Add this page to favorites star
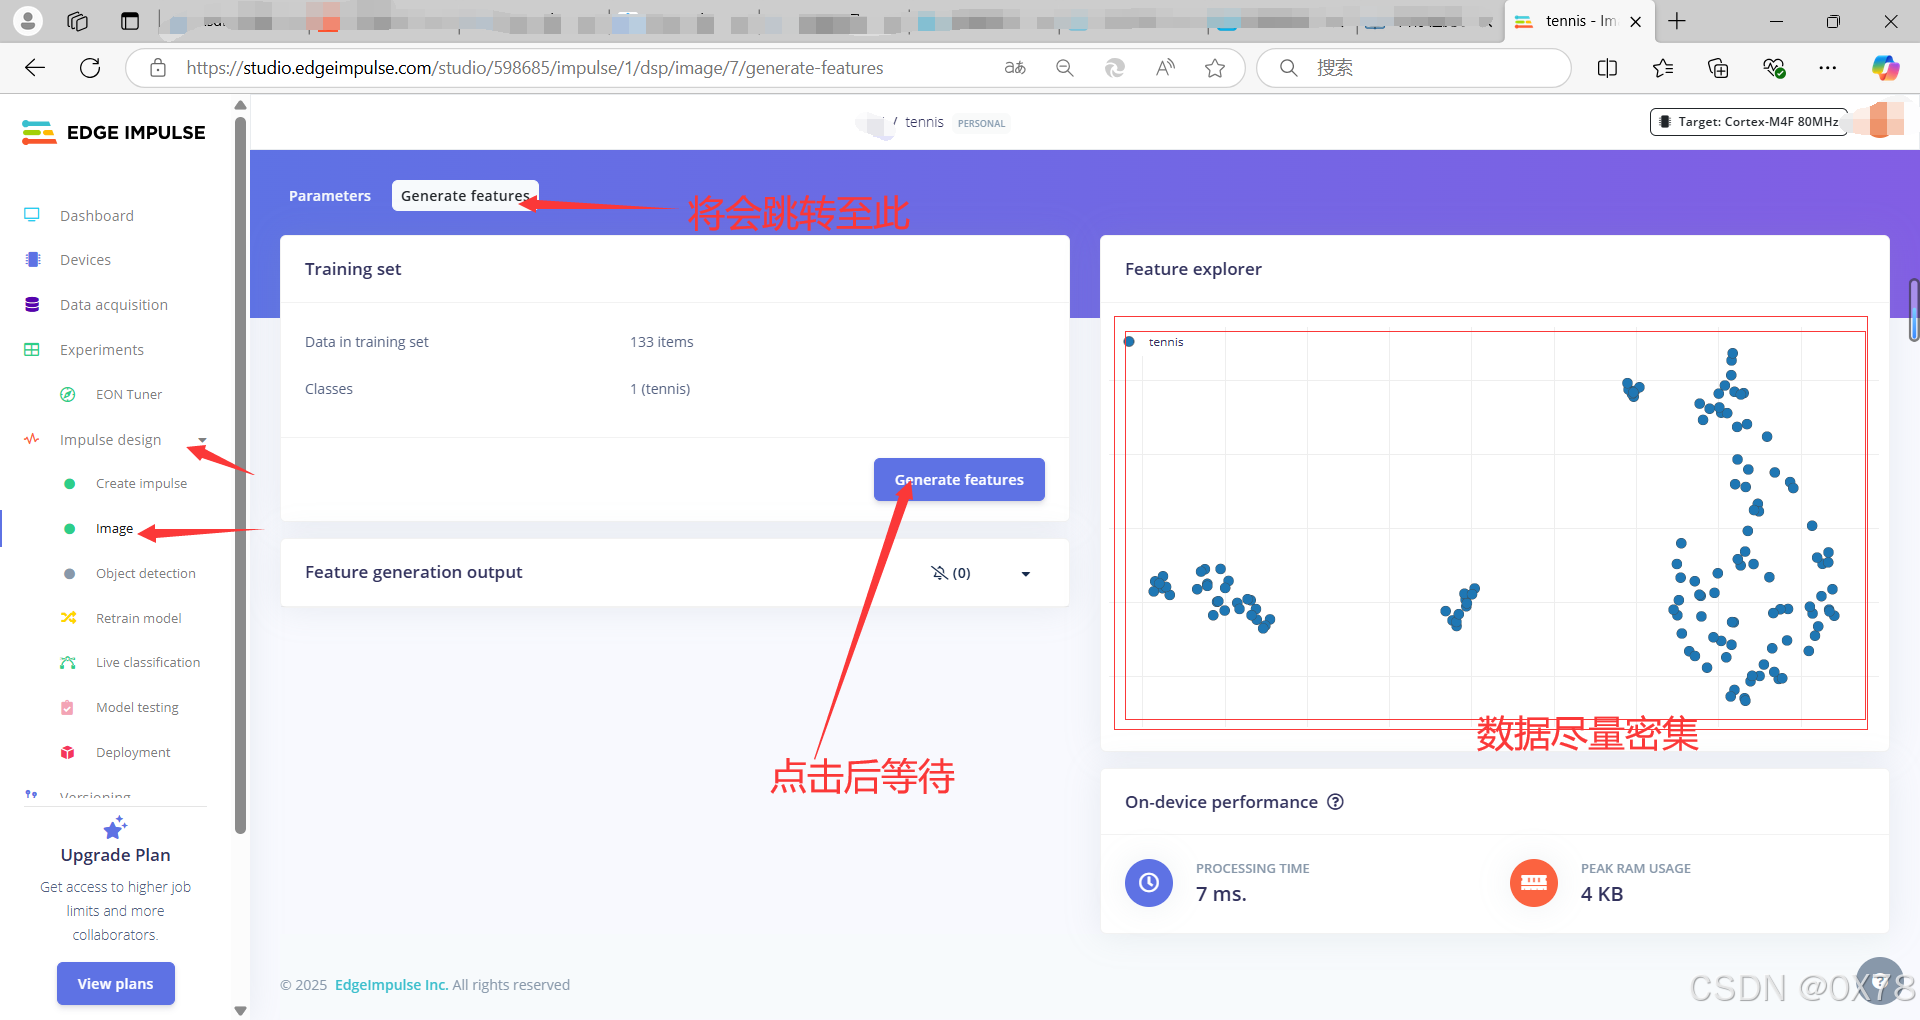The height and width of the screenshot is (1020, 1920). [x=1215, y=68]
